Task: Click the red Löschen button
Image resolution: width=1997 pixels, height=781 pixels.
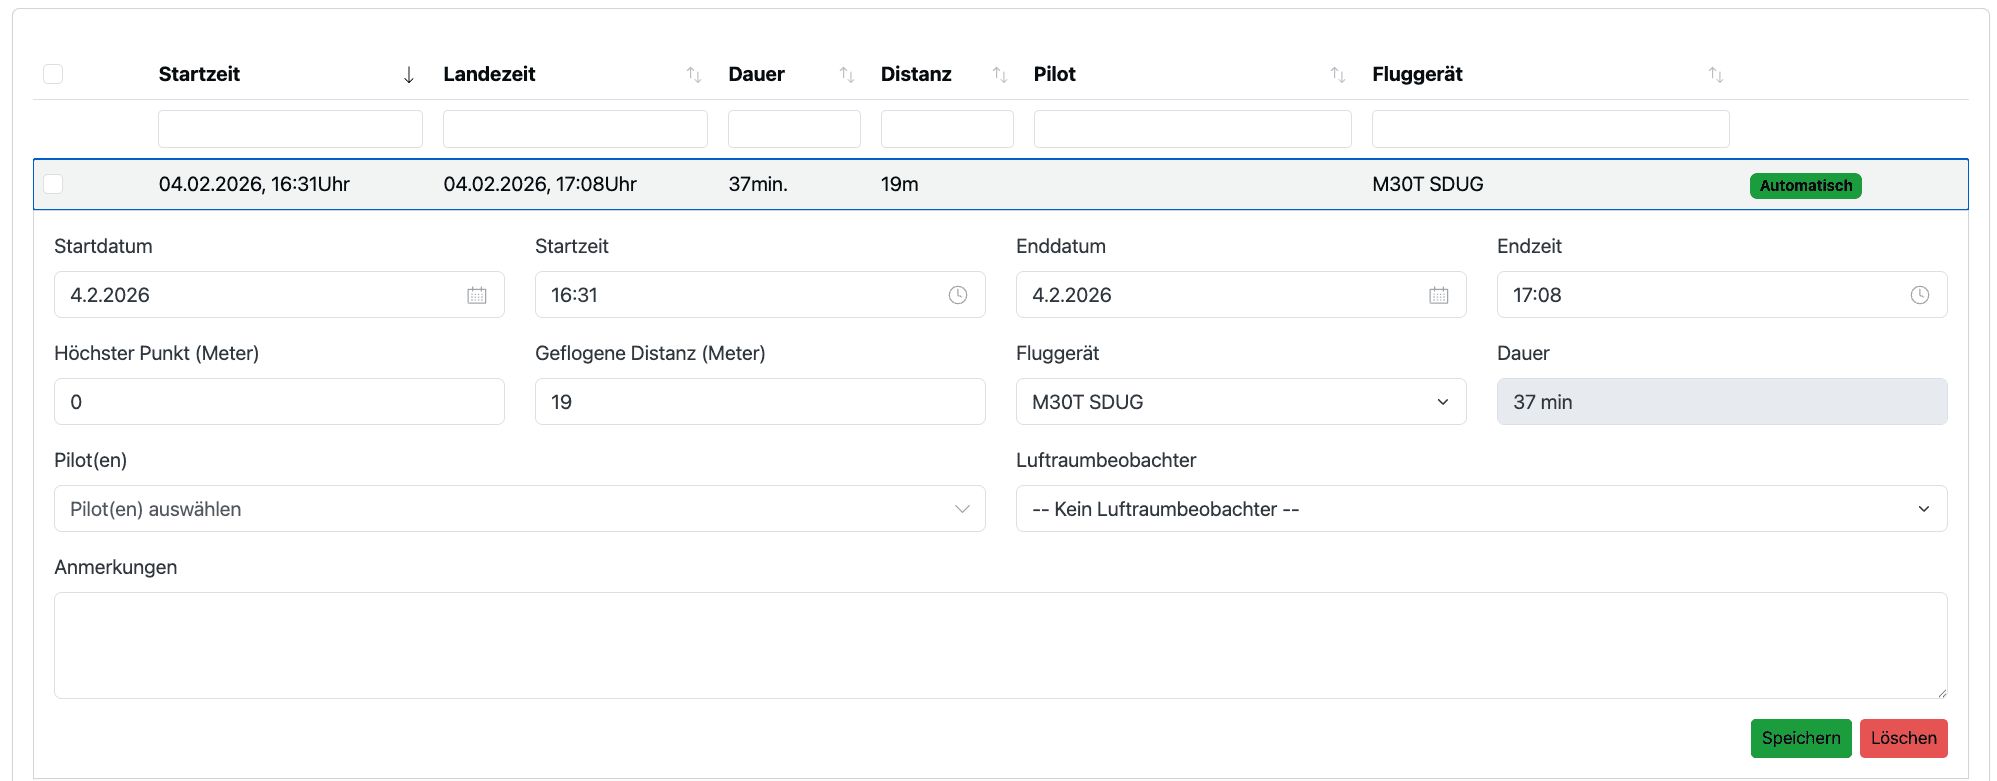Action: click(x=1903, y=738)
